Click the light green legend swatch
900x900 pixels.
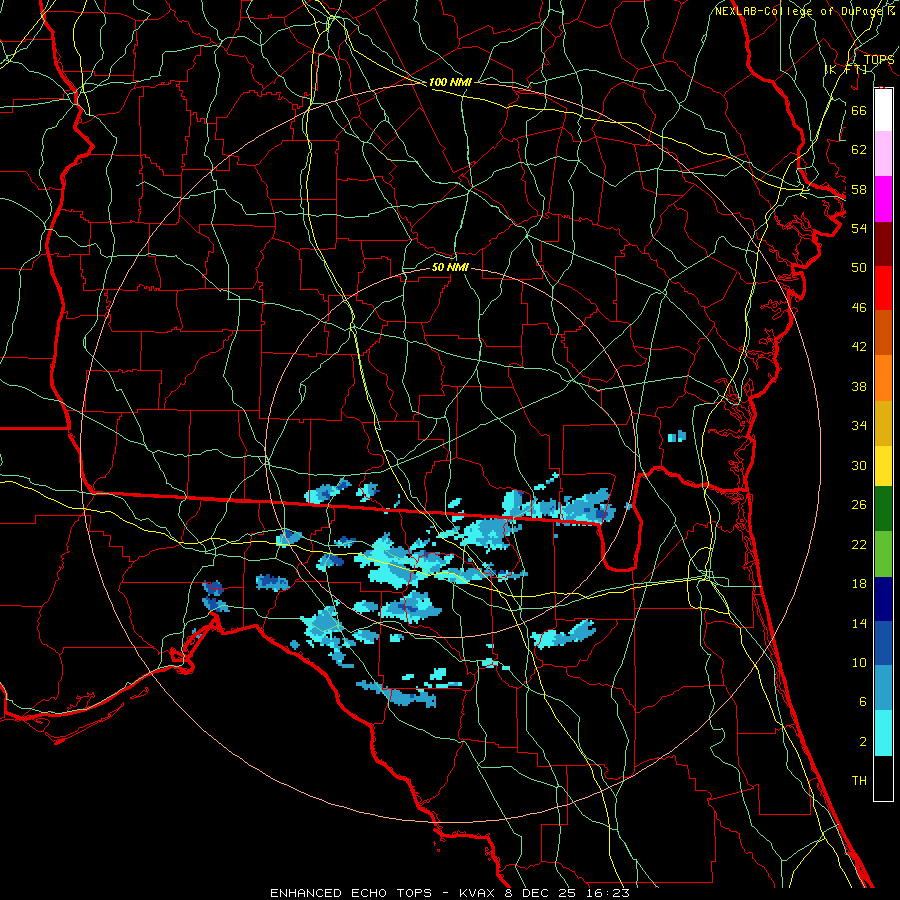point(883,554)
